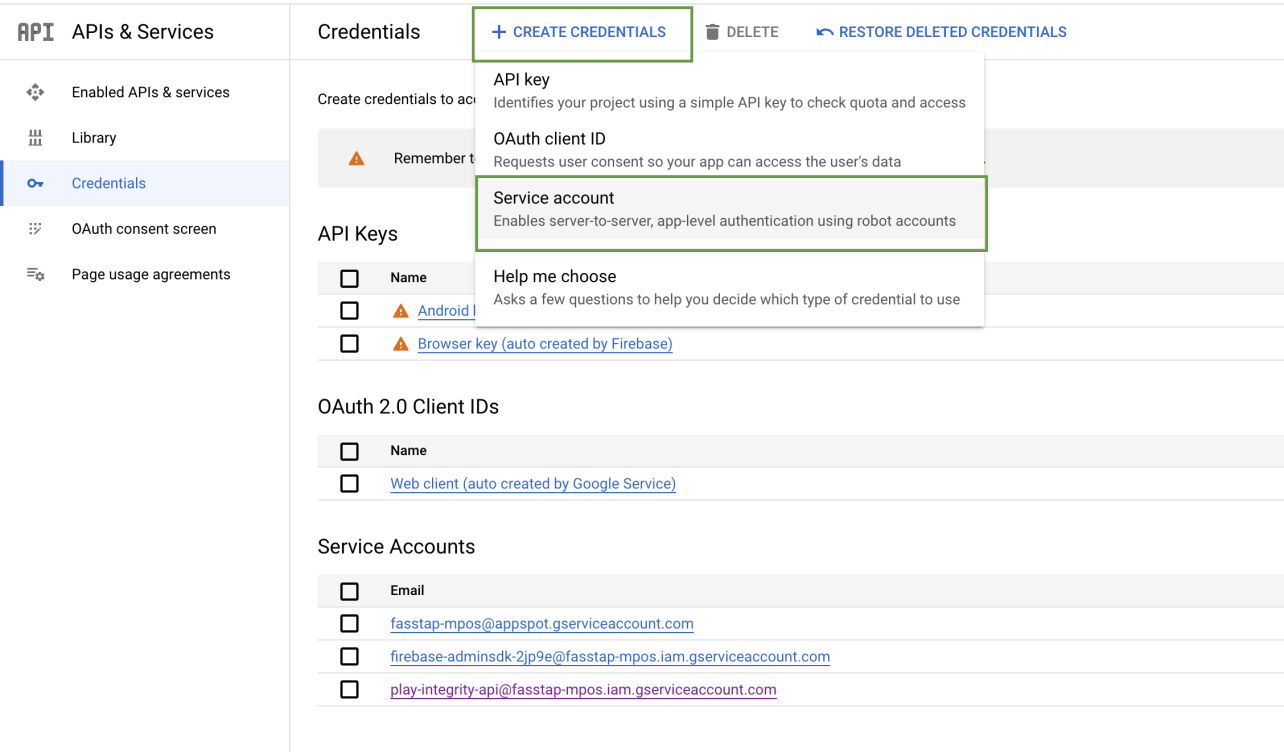Tick the select-all checkbox in API Keys header
The width and height of the screenshot is (1284, 752).
click(x=349, y=278)
